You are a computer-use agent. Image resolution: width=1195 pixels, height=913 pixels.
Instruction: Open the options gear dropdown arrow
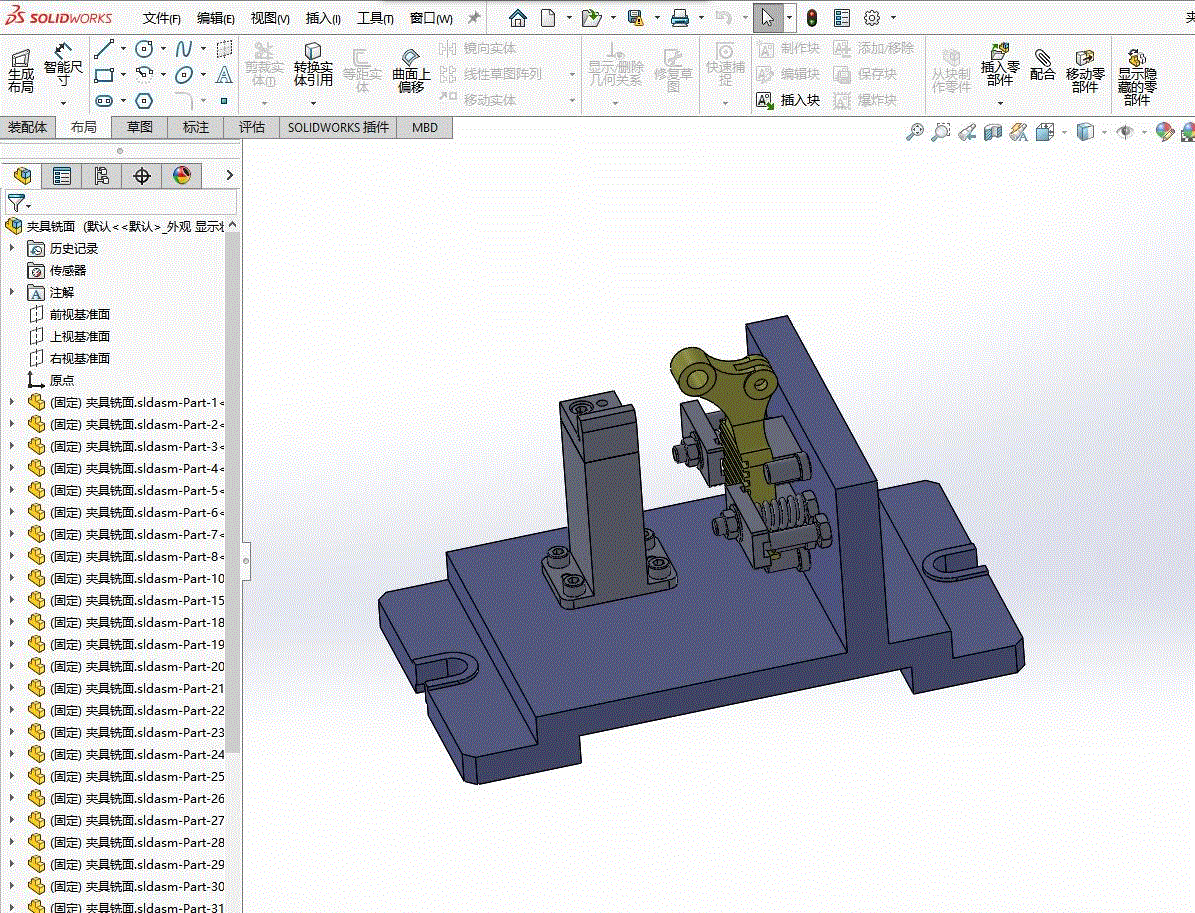pyautogui.click(x=893, y=18)
